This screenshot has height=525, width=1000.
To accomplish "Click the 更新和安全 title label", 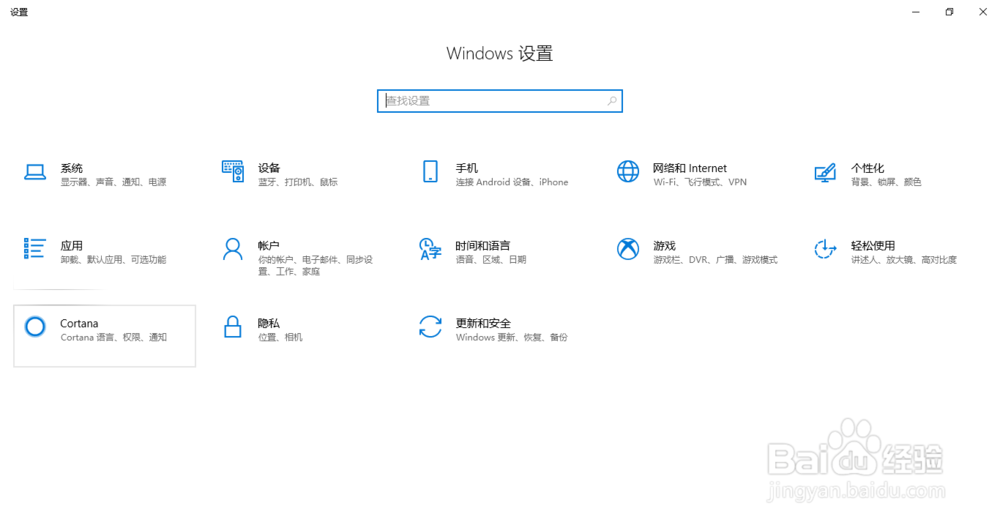I will tap(483, 323).
